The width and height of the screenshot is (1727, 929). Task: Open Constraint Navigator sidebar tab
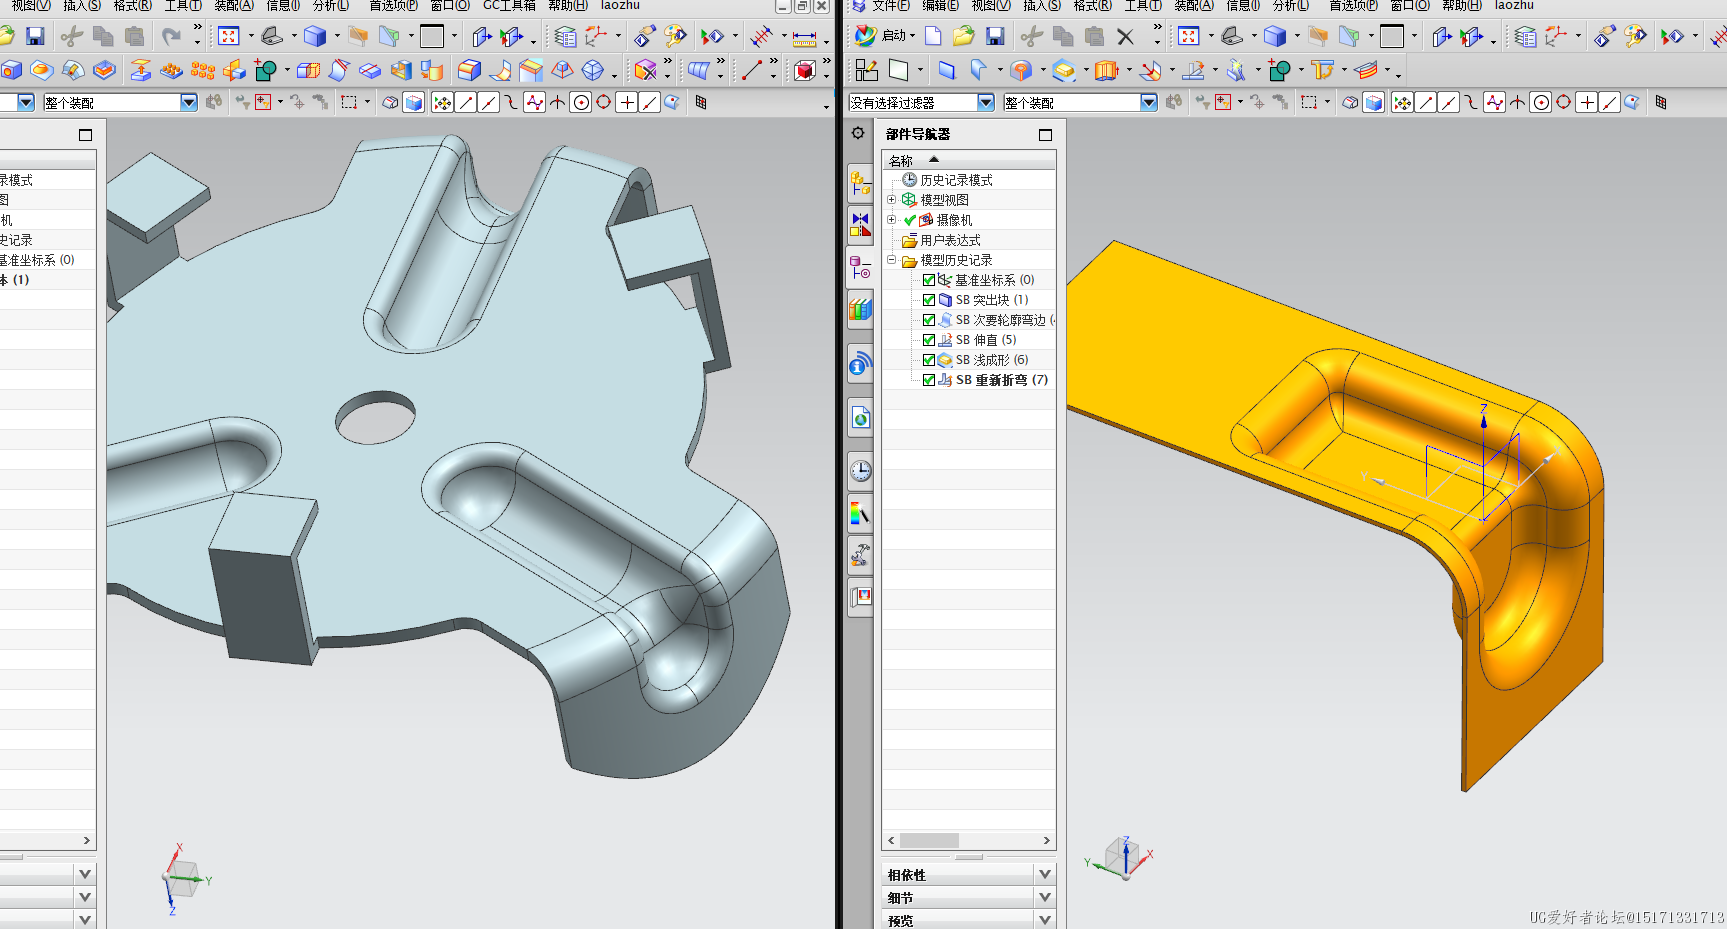pyautogui.click(x=860, y=225)
